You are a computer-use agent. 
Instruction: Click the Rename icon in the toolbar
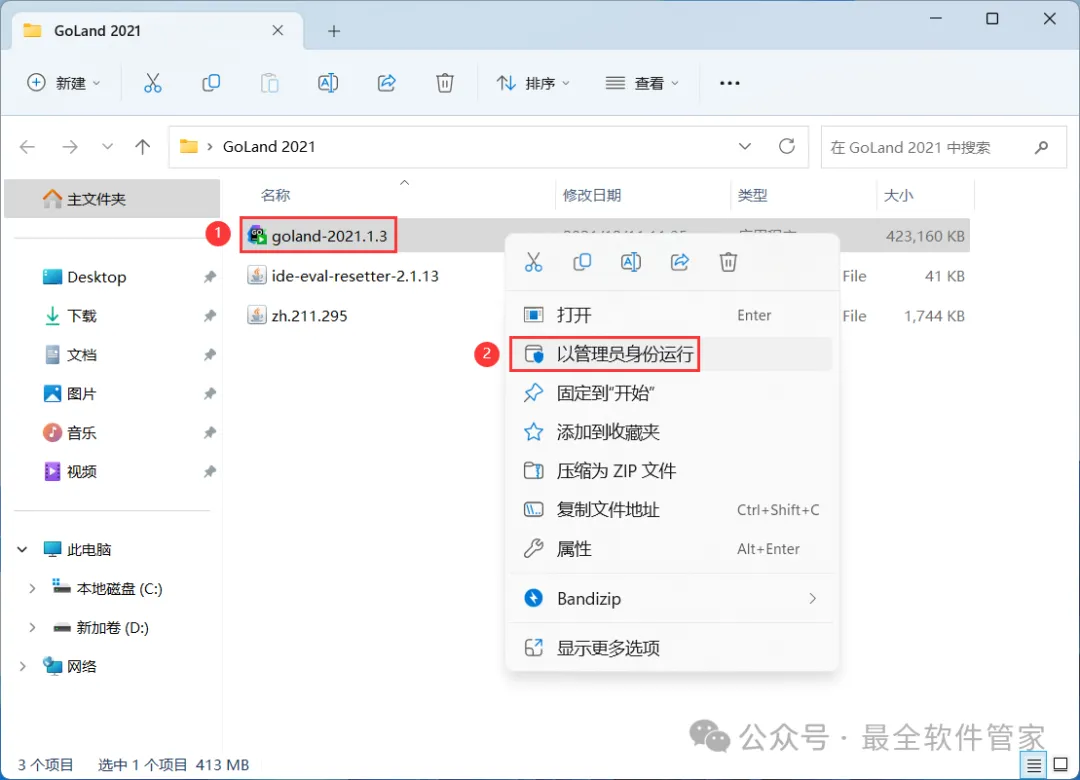pyautogui.click(x=328, y=83)
